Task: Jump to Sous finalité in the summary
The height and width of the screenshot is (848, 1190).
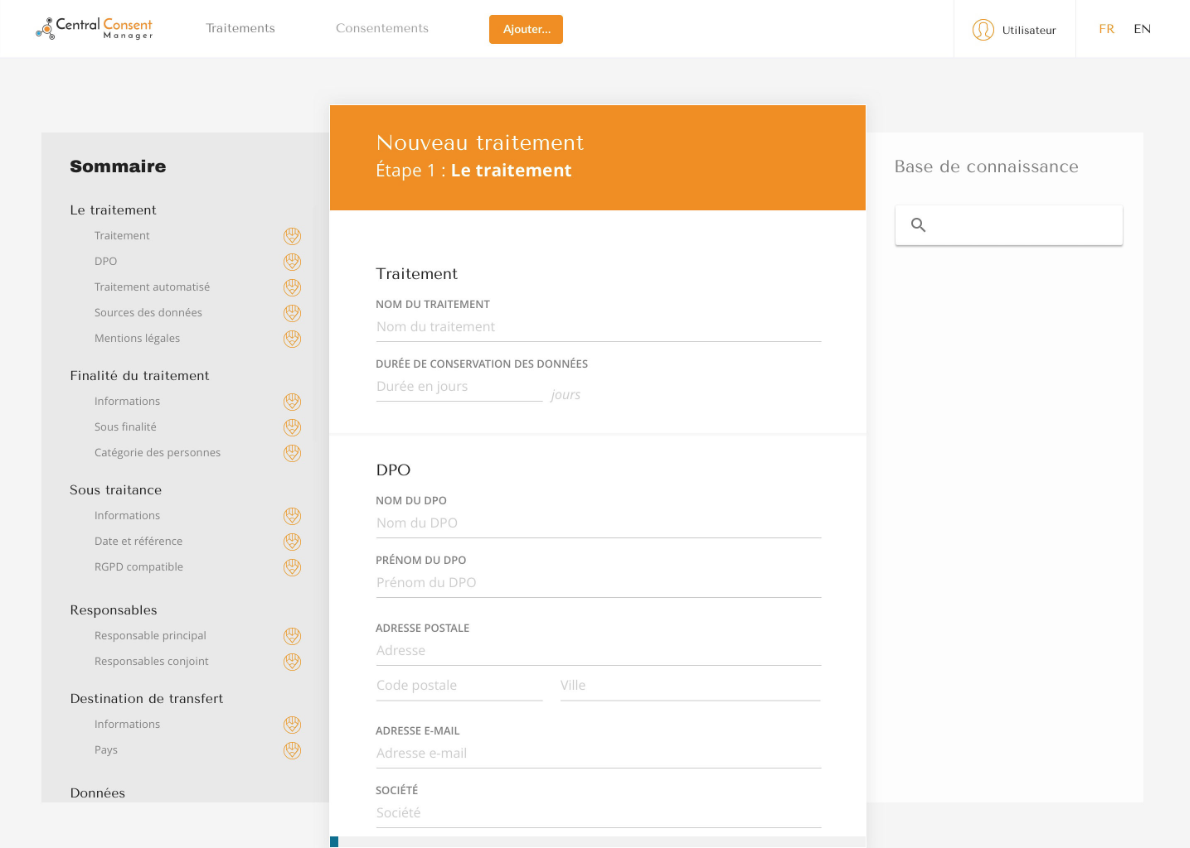Action: point(125,427)
